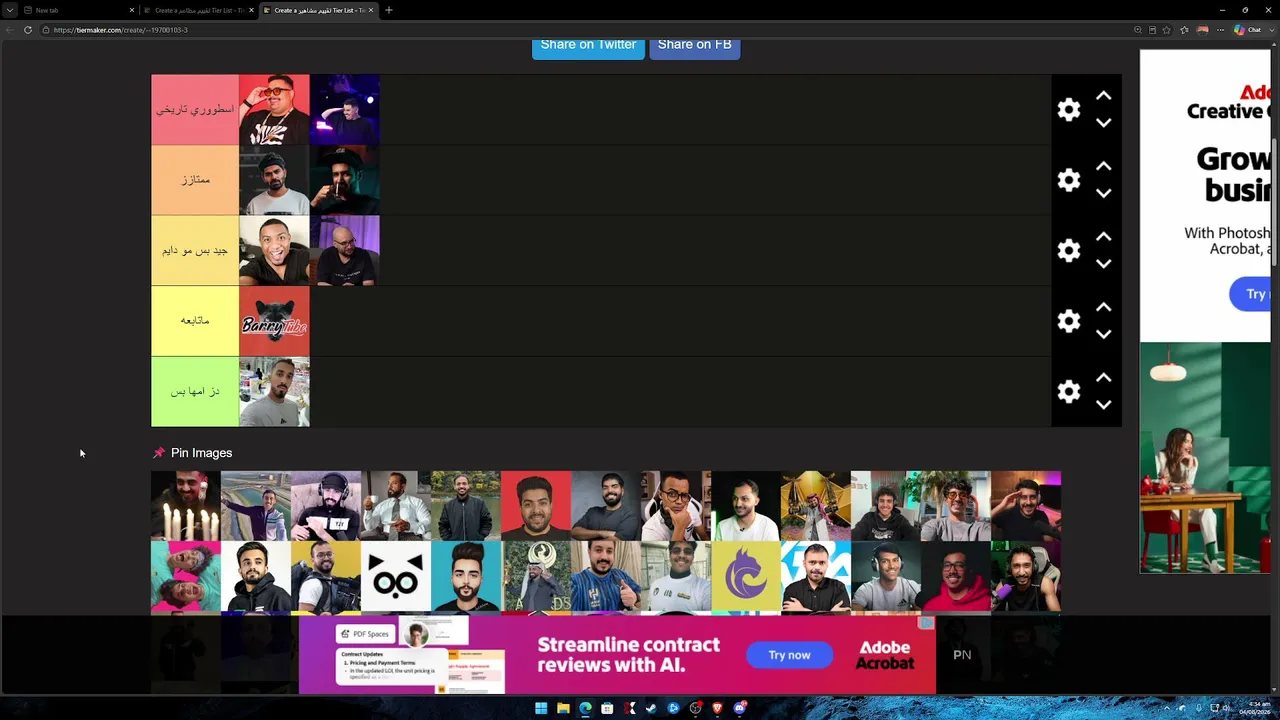The height and width of the screenshot is (720, 1280).
Task: Move the ماتابعه row up
Action: 1103,307
